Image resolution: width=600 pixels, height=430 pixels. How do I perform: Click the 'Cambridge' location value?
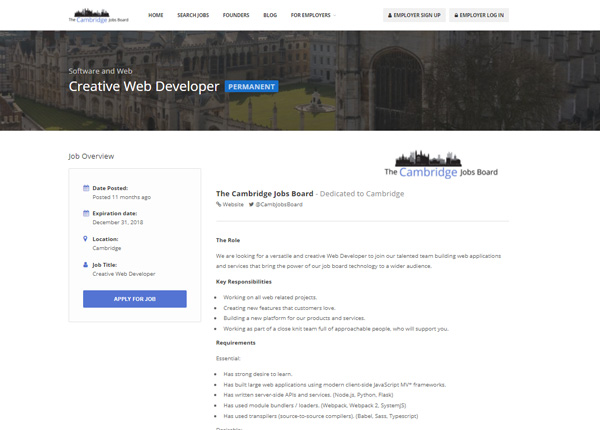[x=107, y=248]
